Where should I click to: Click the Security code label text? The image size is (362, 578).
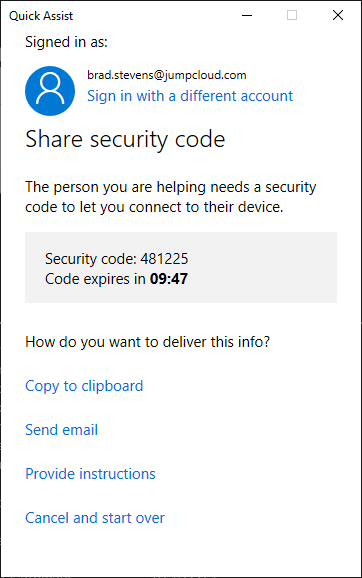point(91,259)
